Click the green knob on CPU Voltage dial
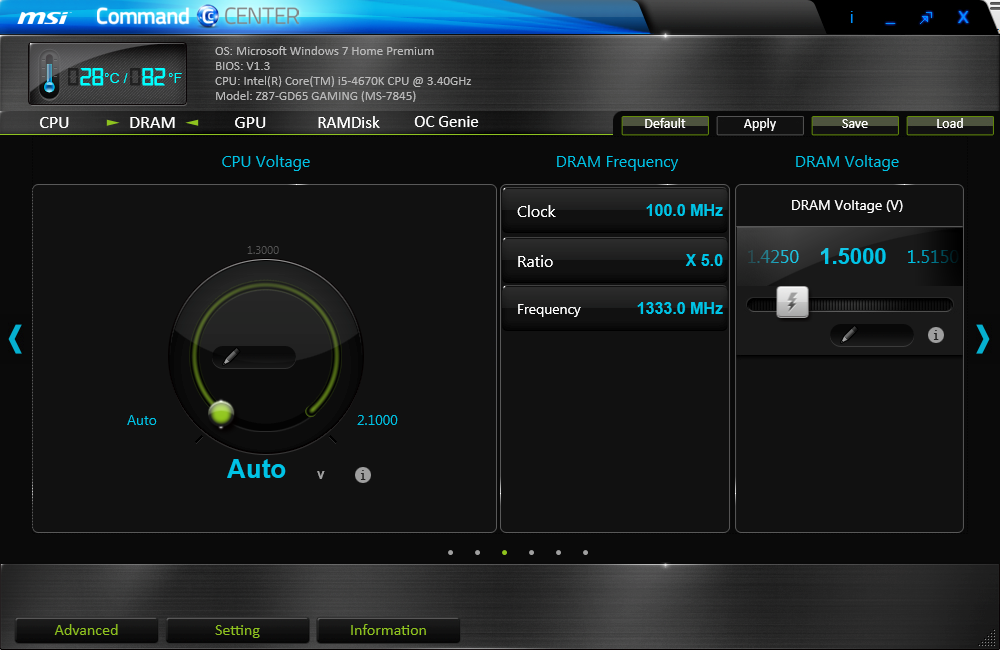 click(221, 413)
